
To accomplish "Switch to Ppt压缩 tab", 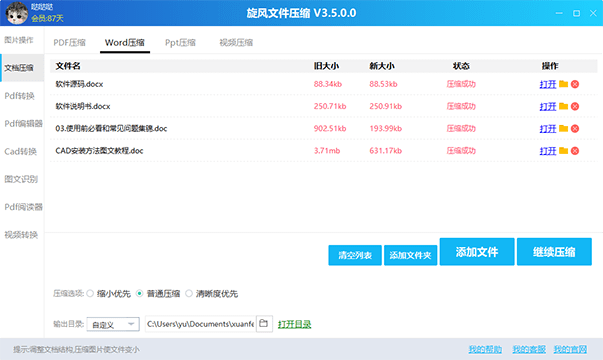I will [180, 43].
